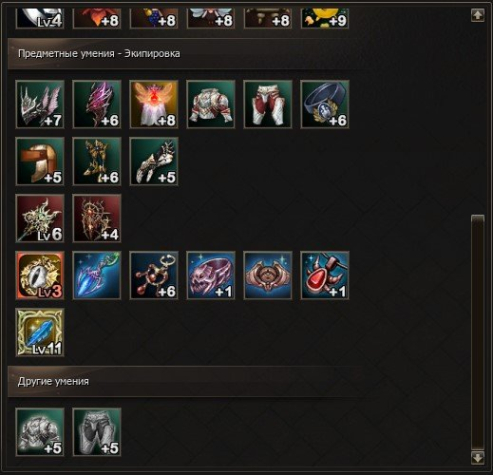Click the red gem necklace +1 icon
This screenshot has height=475, width=493.
coord(325,275)
